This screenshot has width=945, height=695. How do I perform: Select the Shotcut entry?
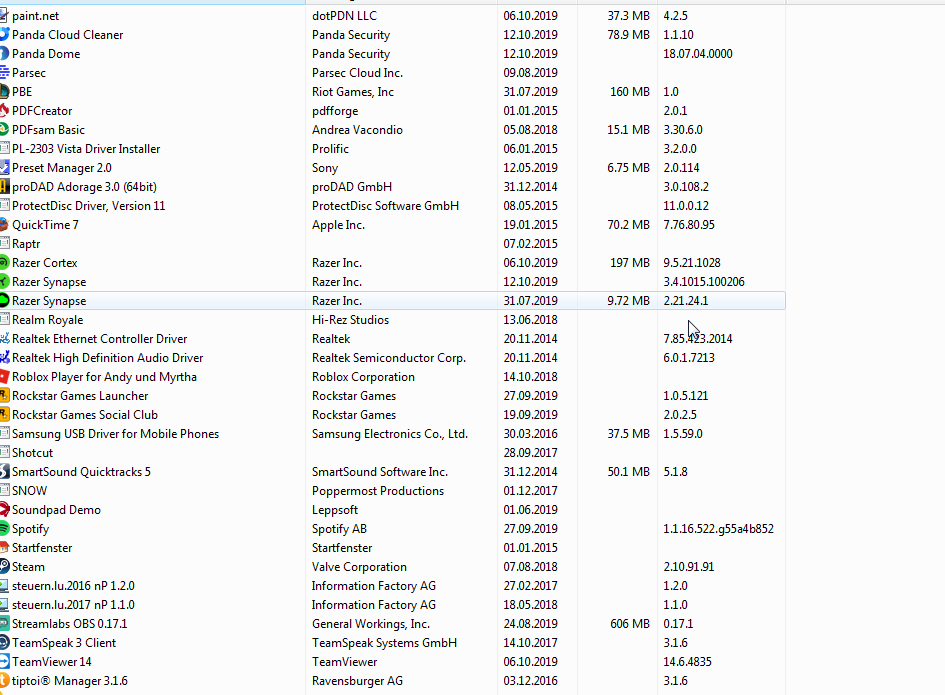pyautogui.click(x=33, y=452)
